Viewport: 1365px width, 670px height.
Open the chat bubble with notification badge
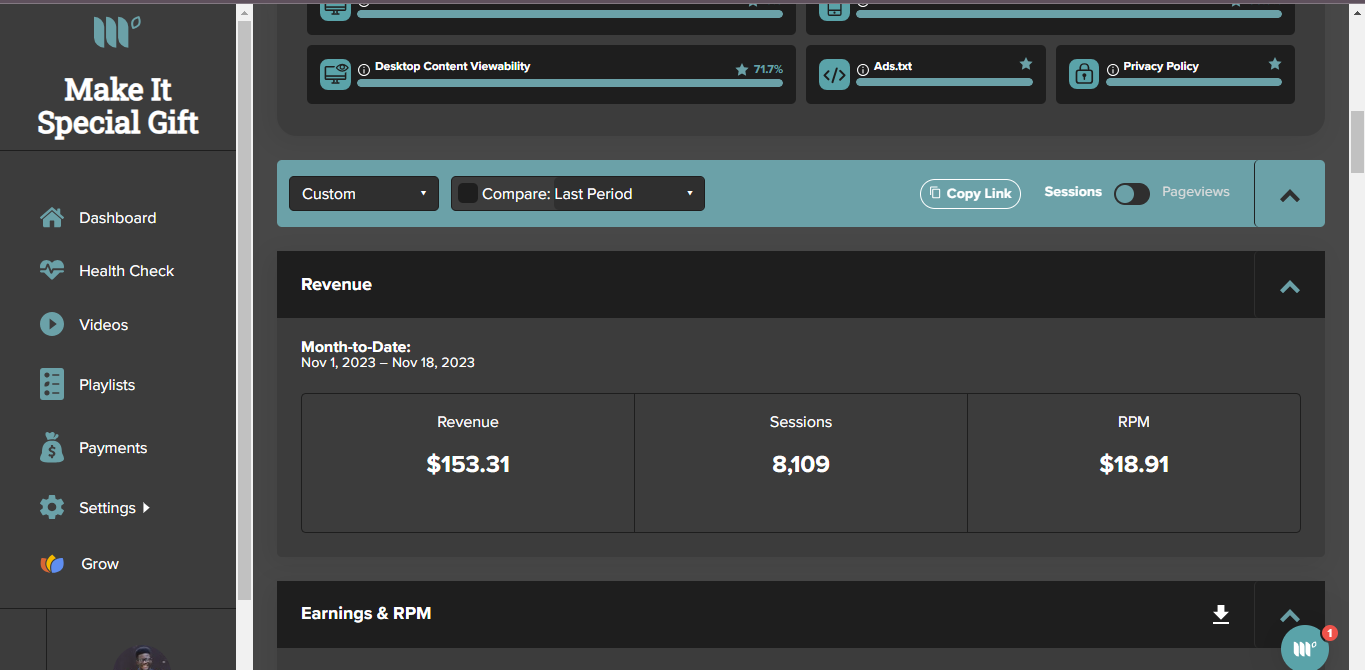click(1305, 648)
